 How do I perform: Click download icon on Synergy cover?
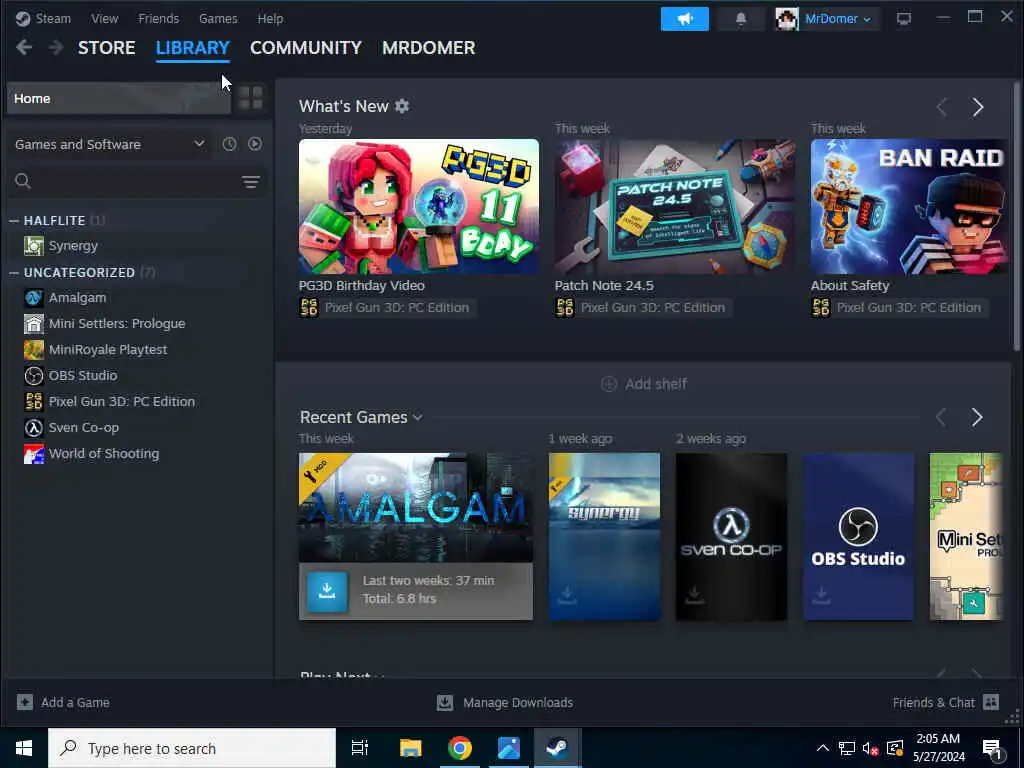coord(568,595)
